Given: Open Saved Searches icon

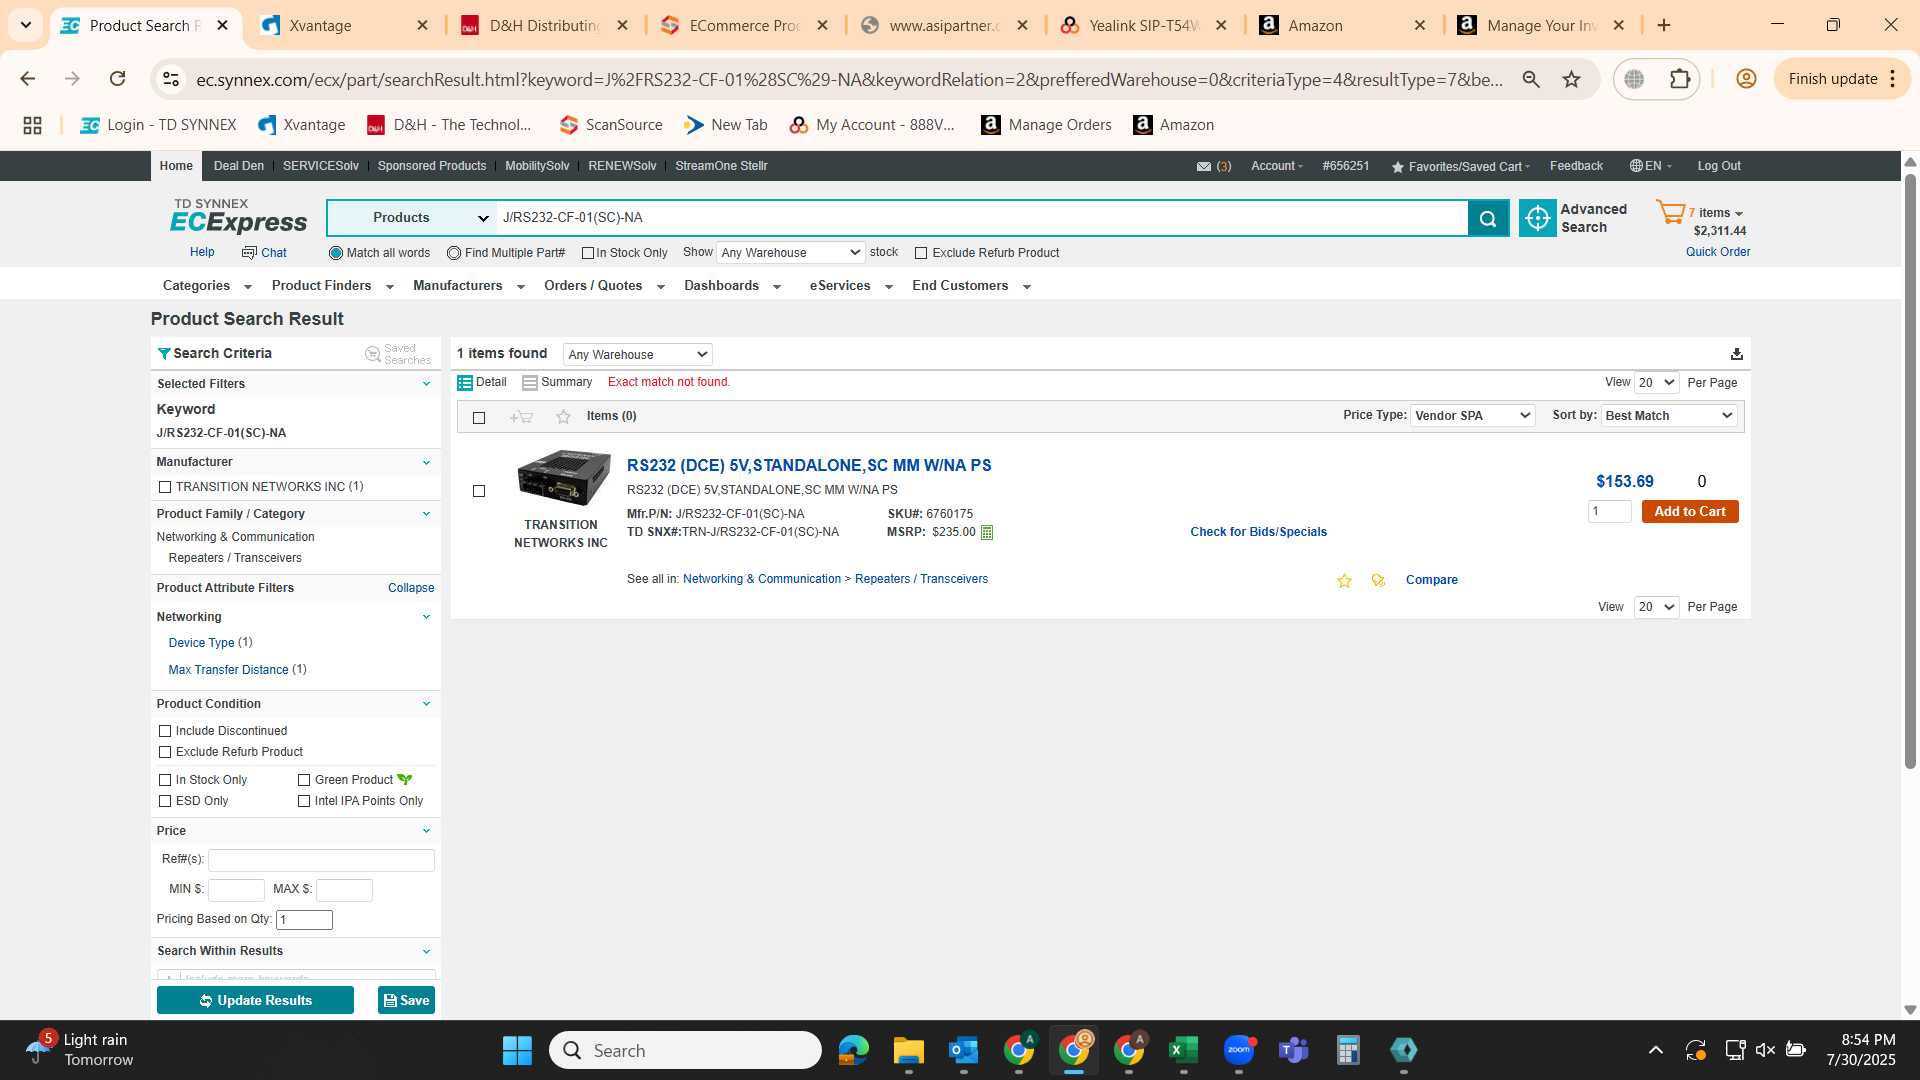Looking at the screenshot, I should click(x=373, y=354).
